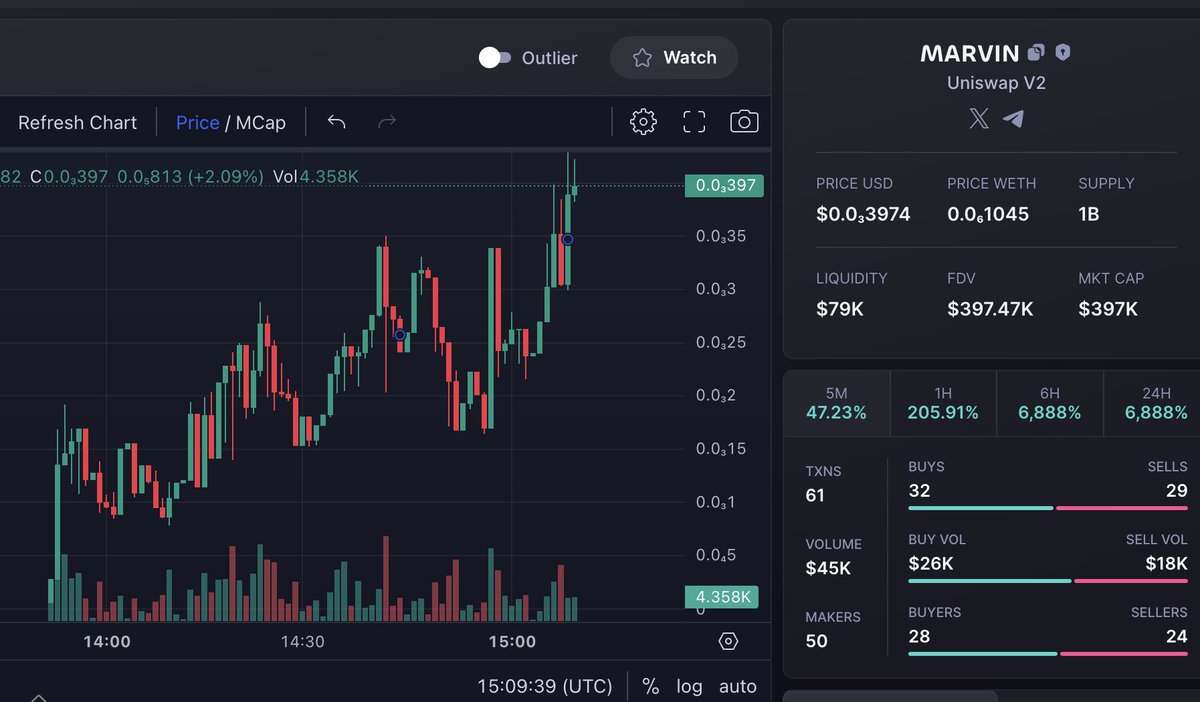Image resolution: width=1200 pixels, height=702 pixels.
Task: Click the BUYERS count 28
Action: point(919,636)
